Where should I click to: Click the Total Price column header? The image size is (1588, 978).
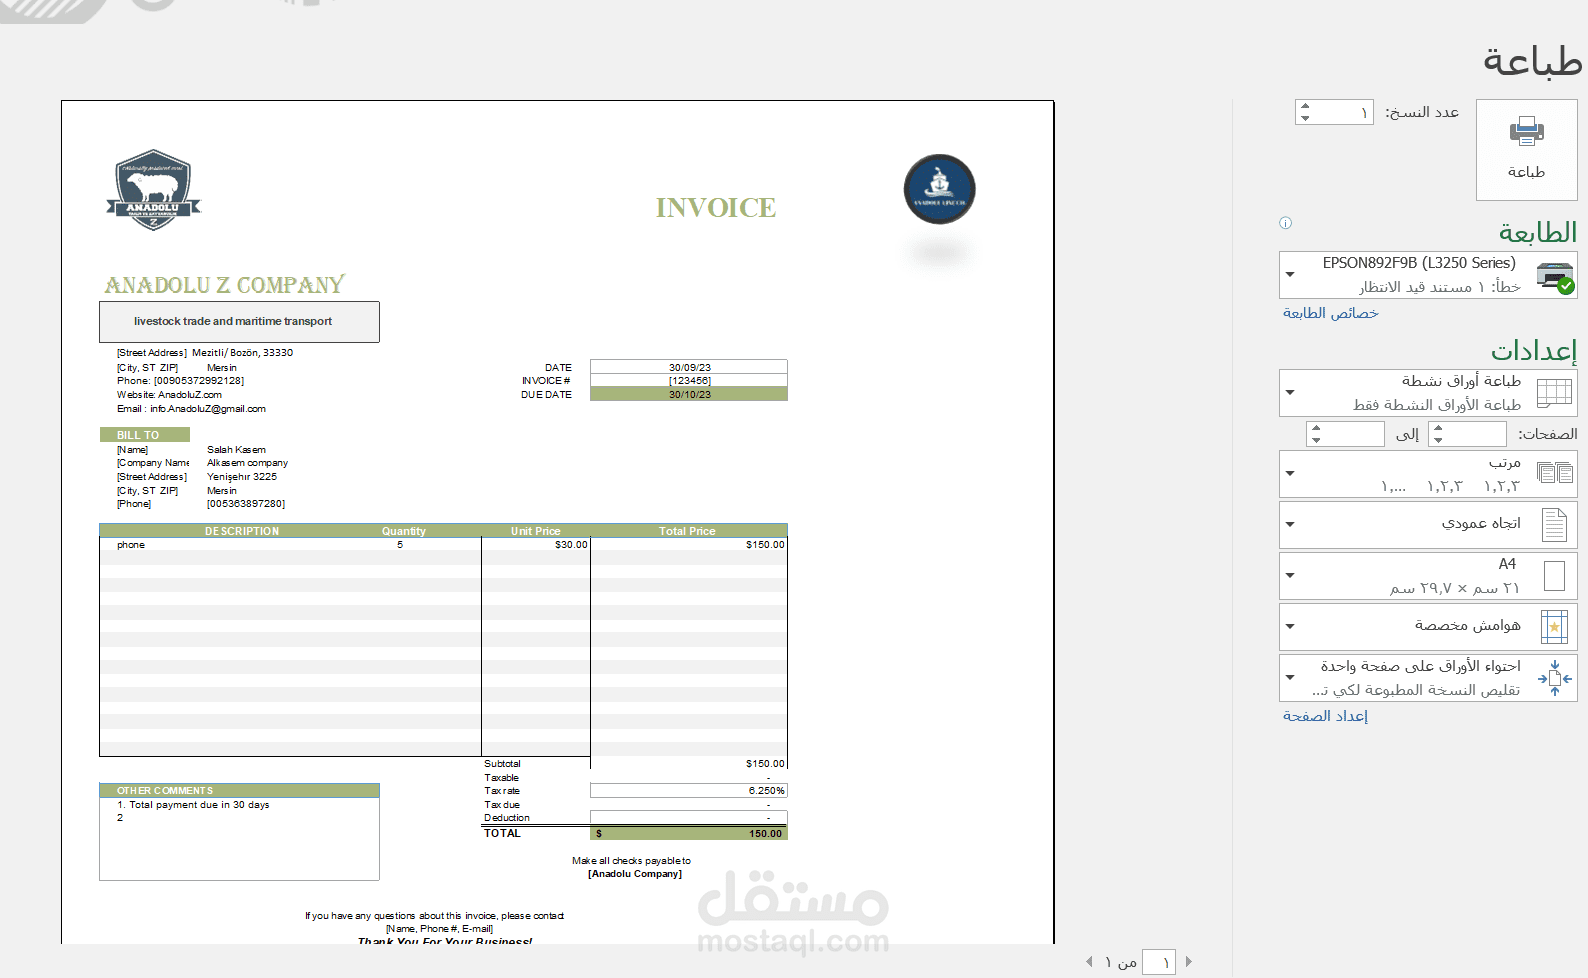(688, 531)
